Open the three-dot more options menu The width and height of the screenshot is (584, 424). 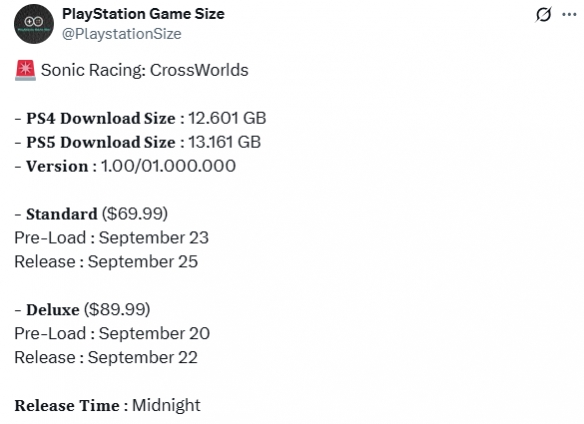point(569,15)
